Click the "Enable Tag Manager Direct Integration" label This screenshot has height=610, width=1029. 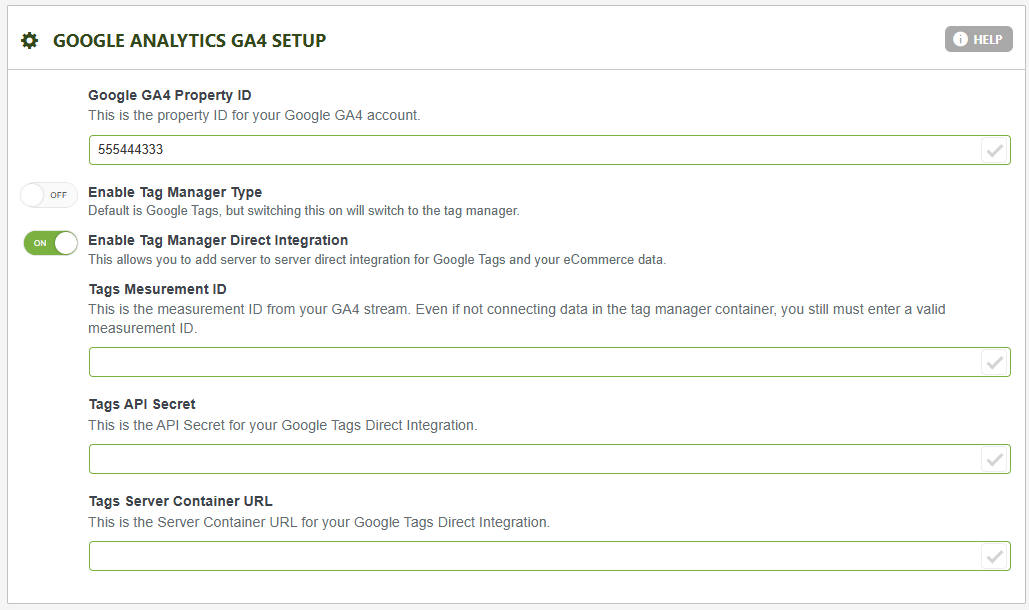tap(218, 240)
